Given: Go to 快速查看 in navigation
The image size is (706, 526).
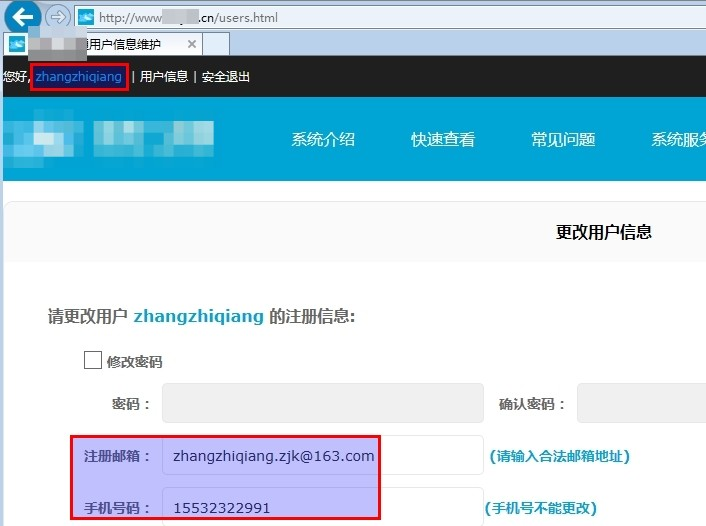Looking at the screenshot, I should tap(443, 140).
